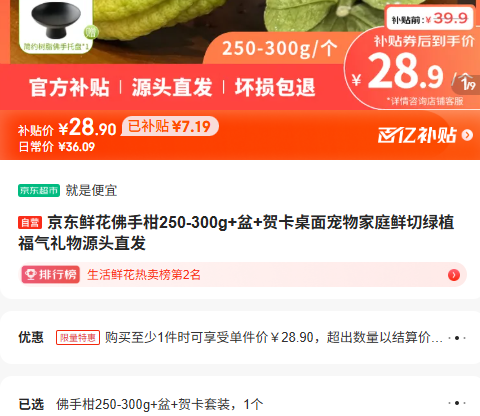Open the 亿补贴 subsidy arrow icon
The image size is (480, 416).
[467, 135]
